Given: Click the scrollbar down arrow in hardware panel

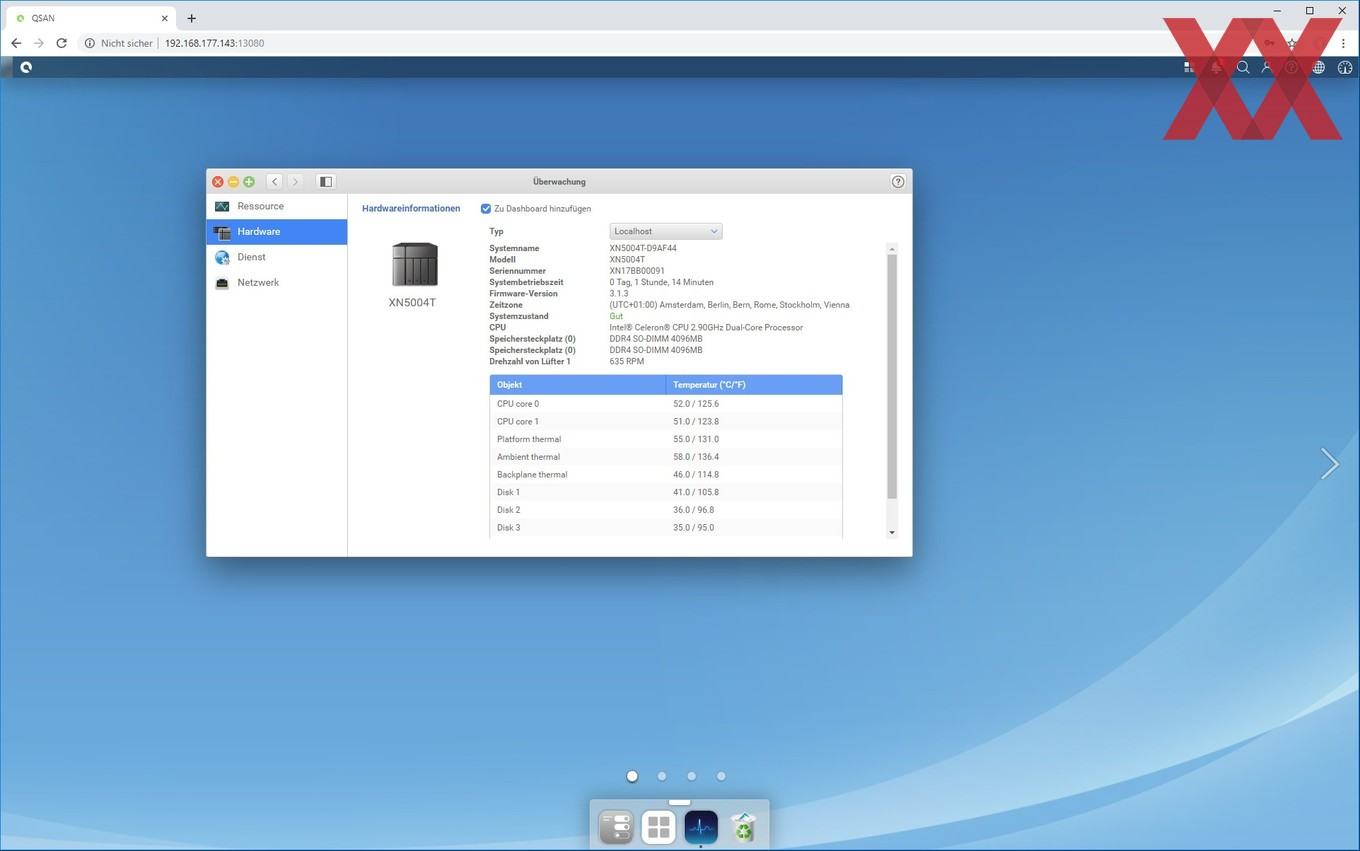Looking at the screenshot, I should (892, 533).
